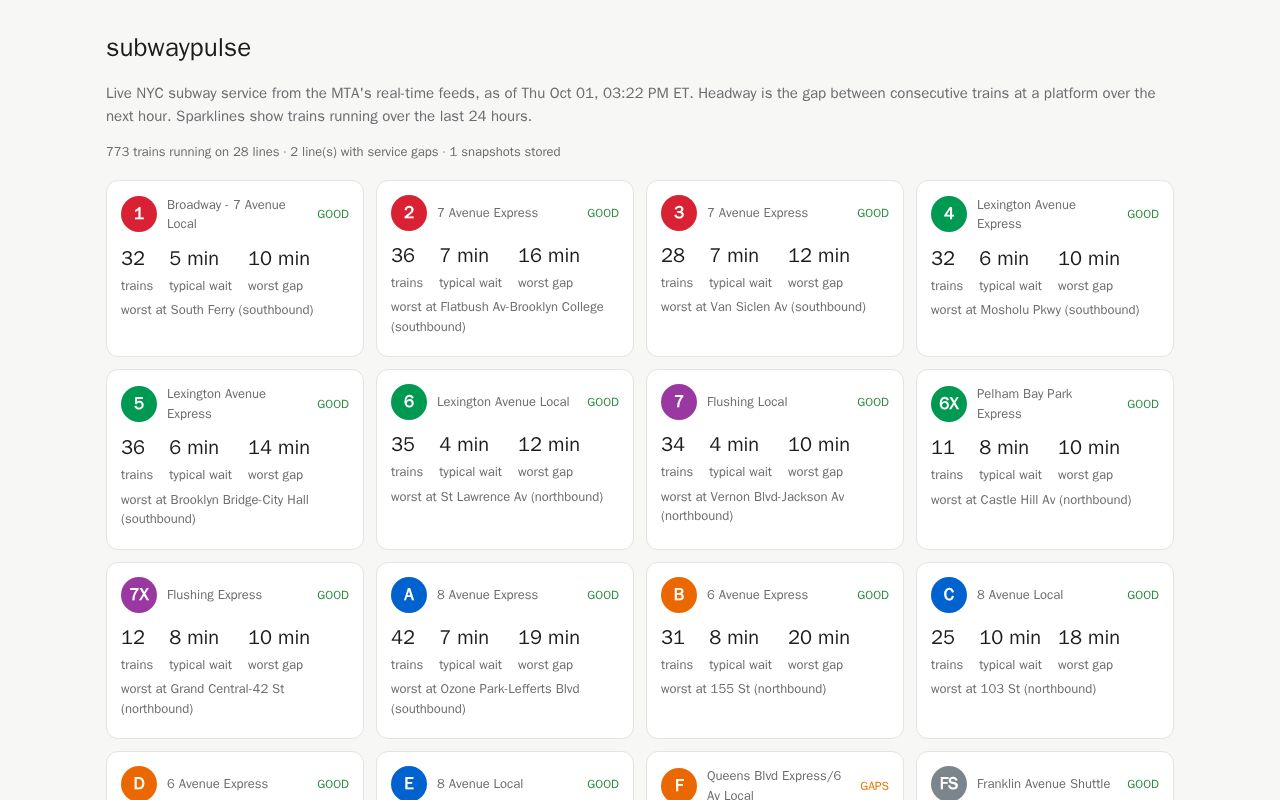Click the subwaypulse page title
Screen dimensions: 1280x800
178,48
